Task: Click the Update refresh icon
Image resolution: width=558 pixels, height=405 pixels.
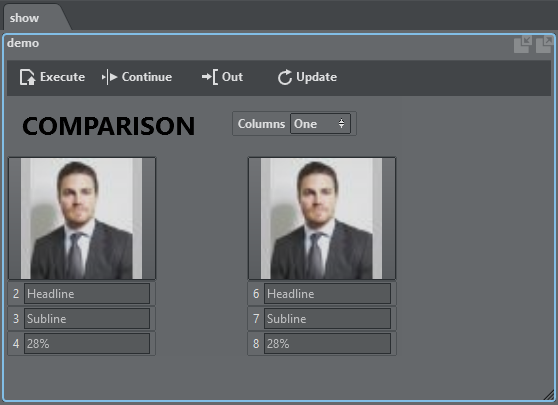Action: [x=285, y=77]
